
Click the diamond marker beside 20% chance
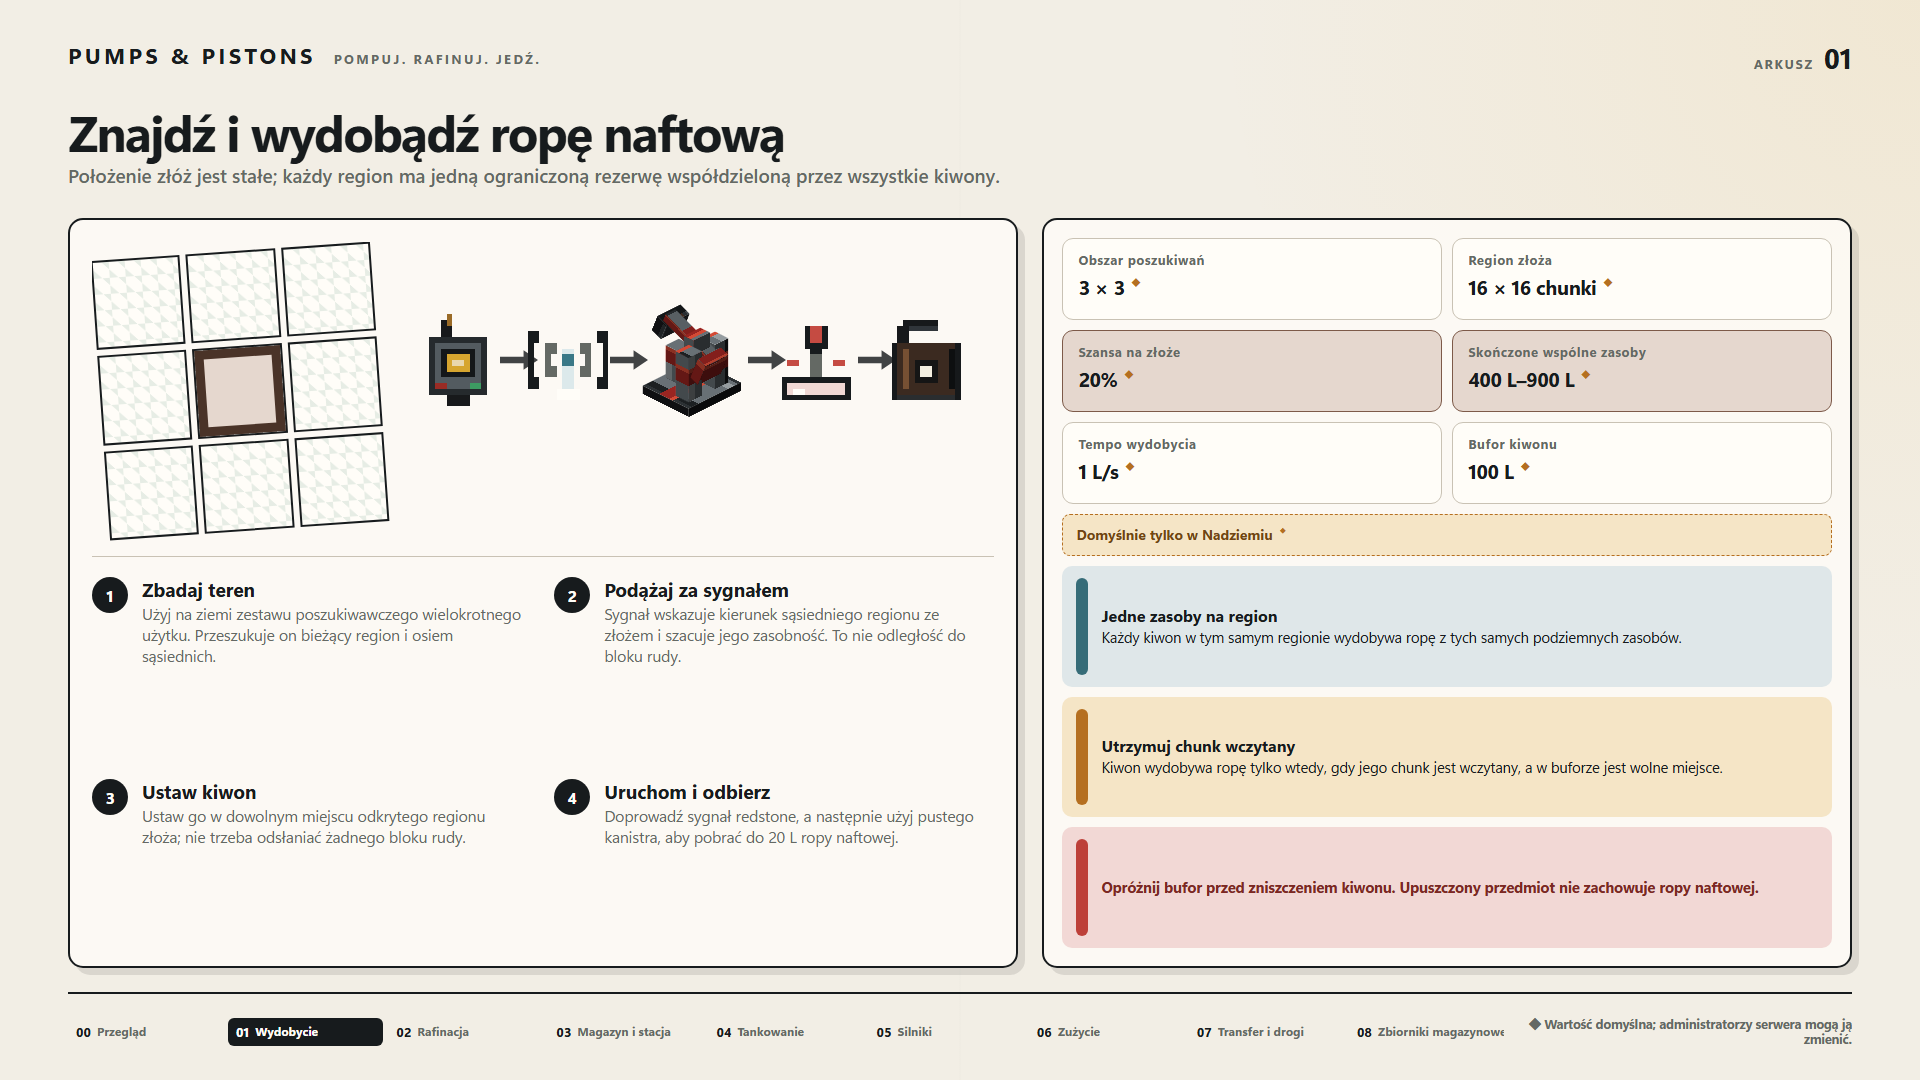(x=1129, y=375)
